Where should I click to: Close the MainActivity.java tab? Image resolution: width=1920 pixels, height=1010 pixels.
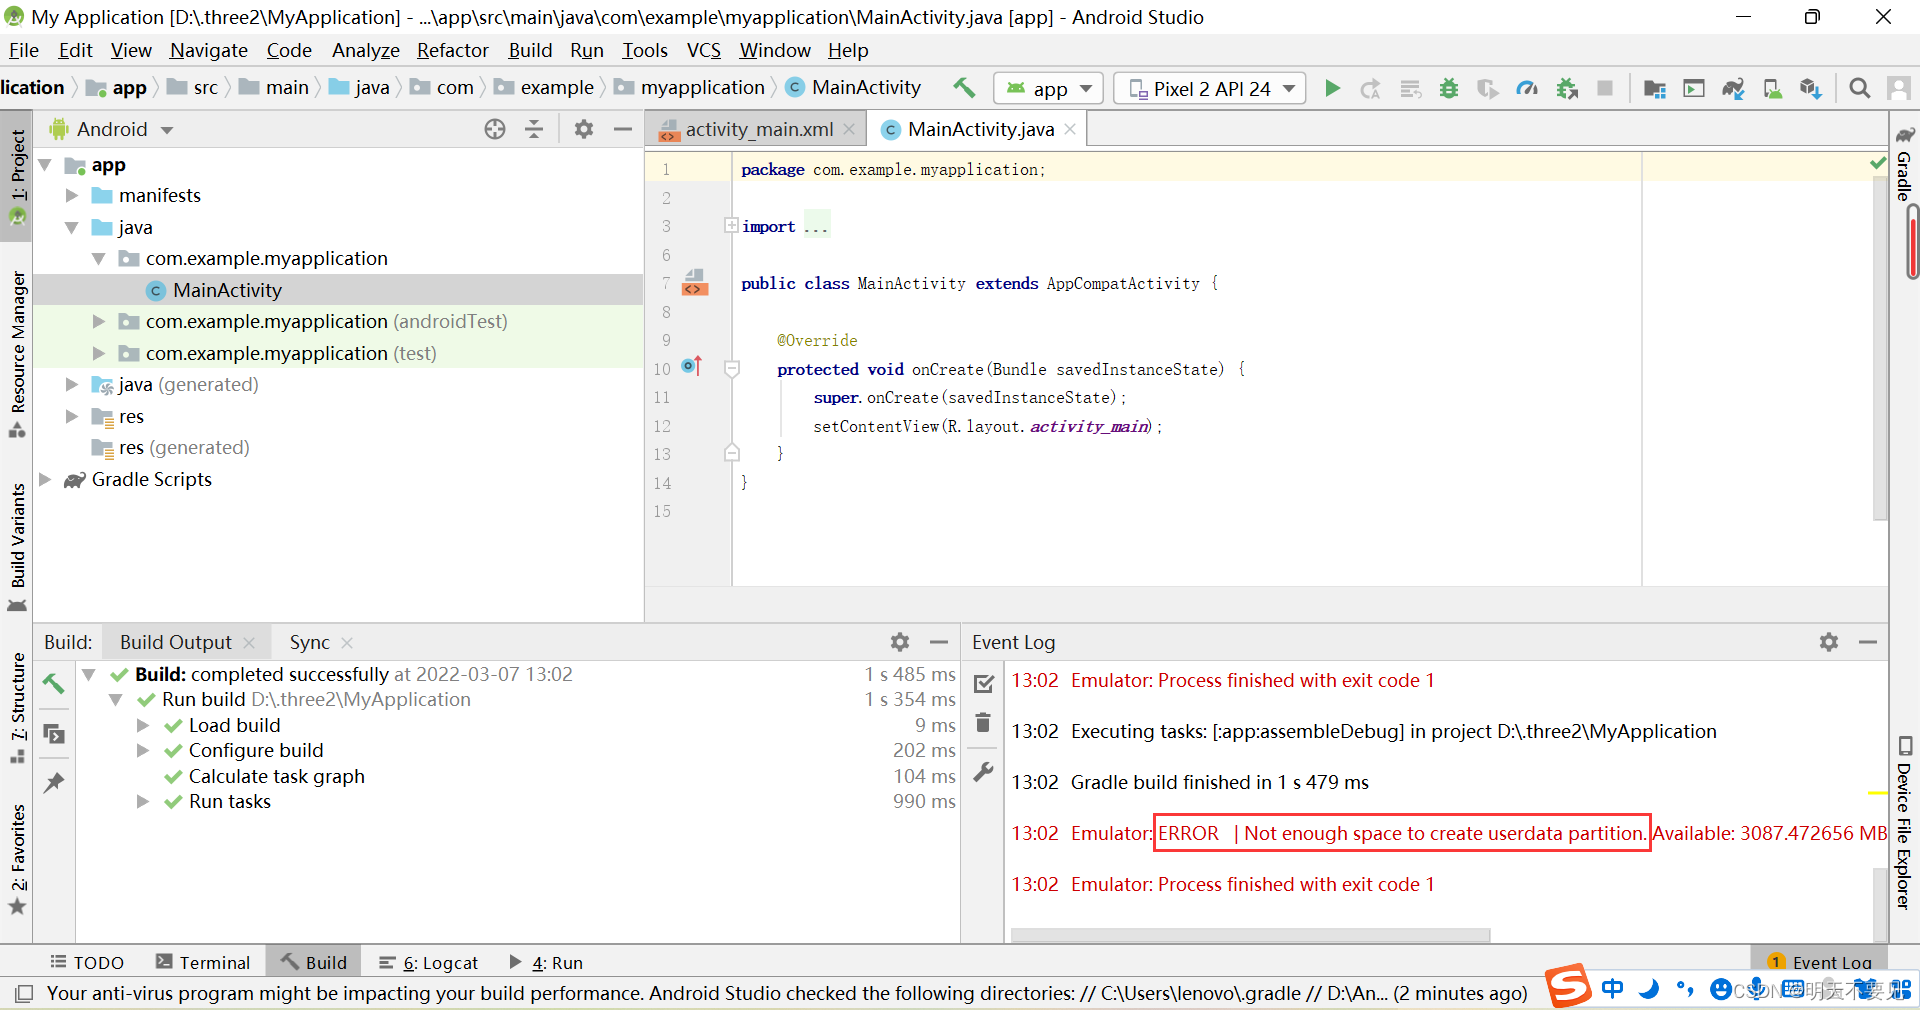pos(1070,129)
